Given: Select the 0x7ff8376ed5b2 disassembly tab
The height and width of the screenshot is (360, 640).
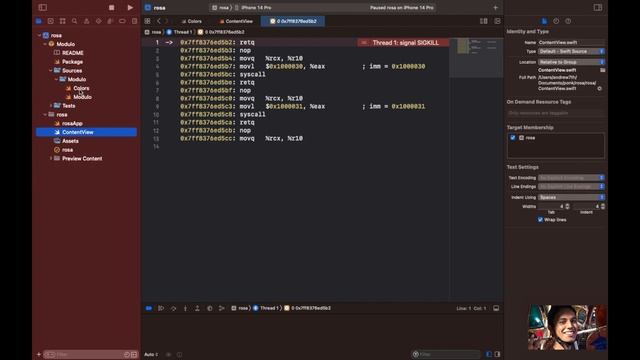Looking at the screenshot, I should click(x=293, y=21).
